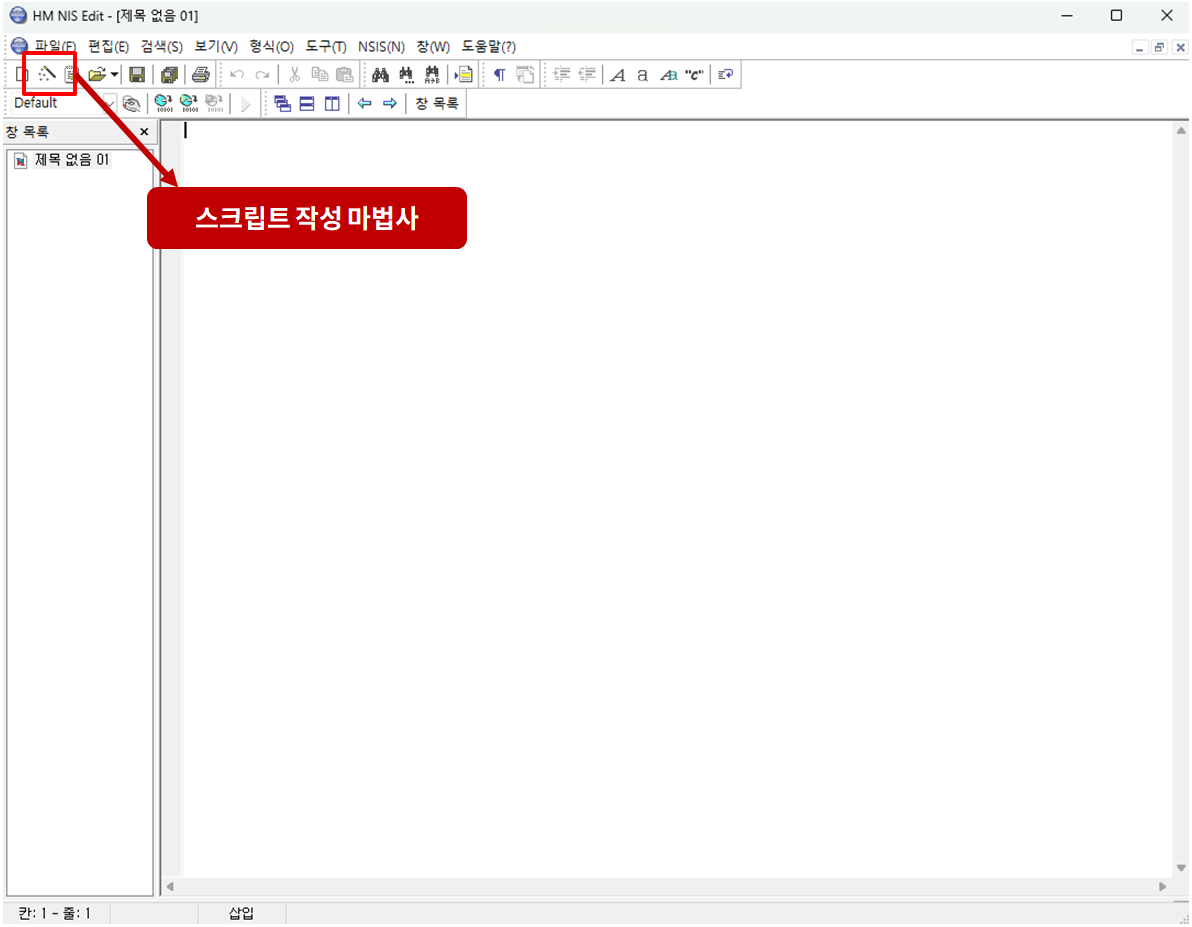Tile windows horizontally

coord(307,103)
